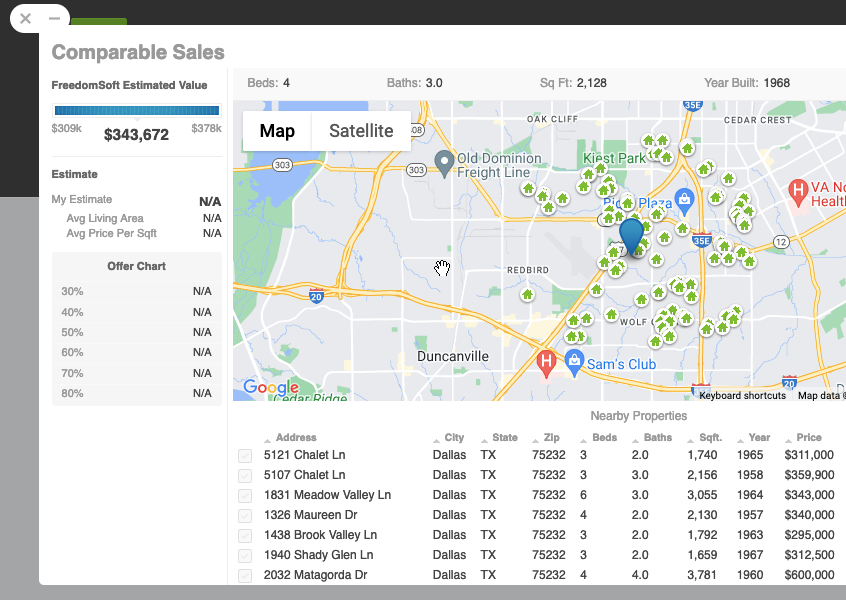Click the VA hospital map marker
The width and height of the screenshot is (846, 600).
[798, 188]
